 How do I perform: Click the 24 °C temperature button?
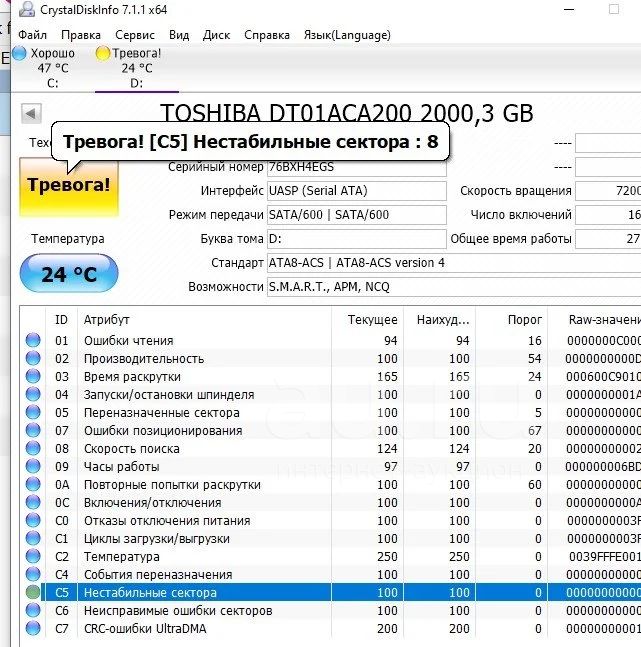click(x=69, y=274)
